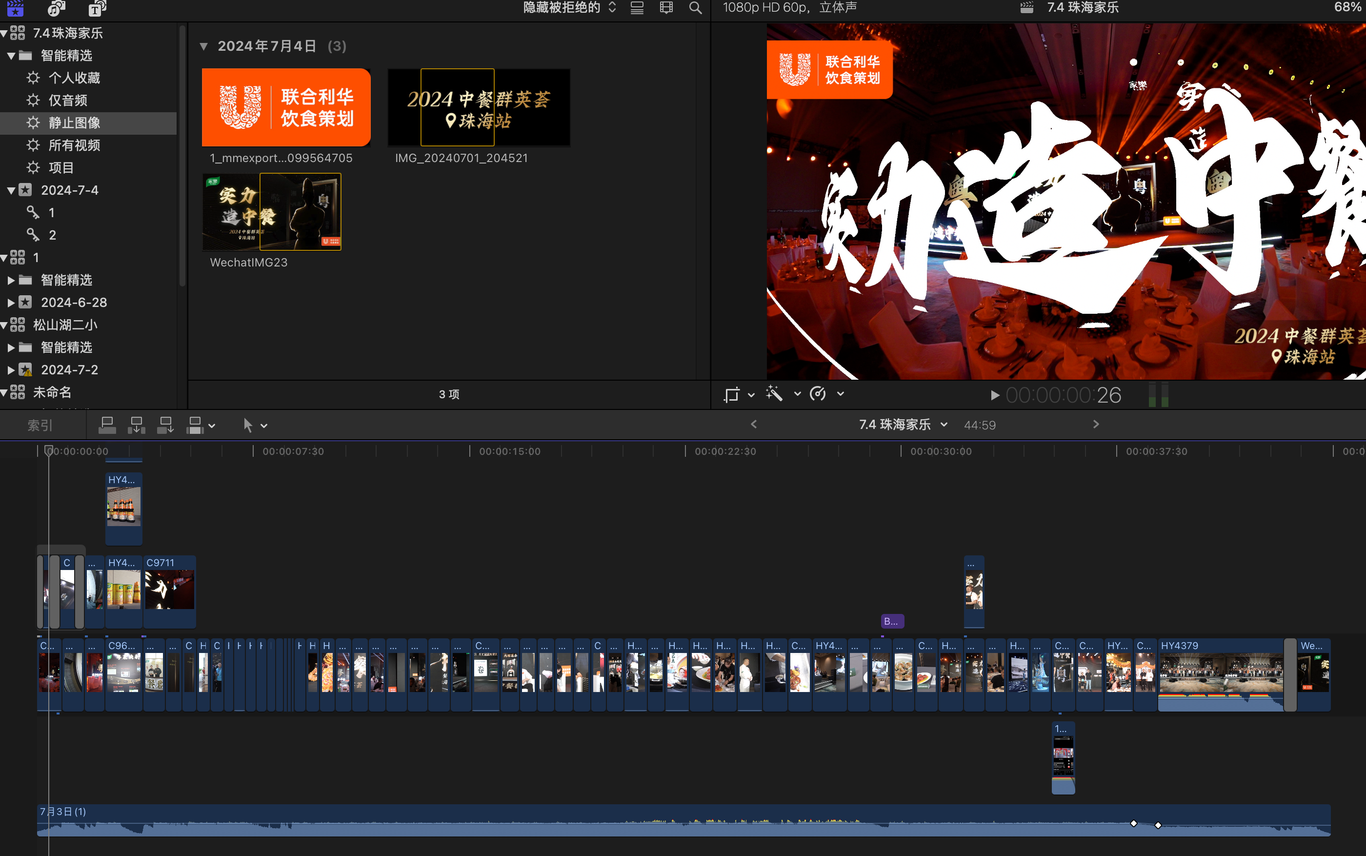Expand the 2024-6-28 event
The height and width of the screenshot is (856, 1366).
[11, 302]
